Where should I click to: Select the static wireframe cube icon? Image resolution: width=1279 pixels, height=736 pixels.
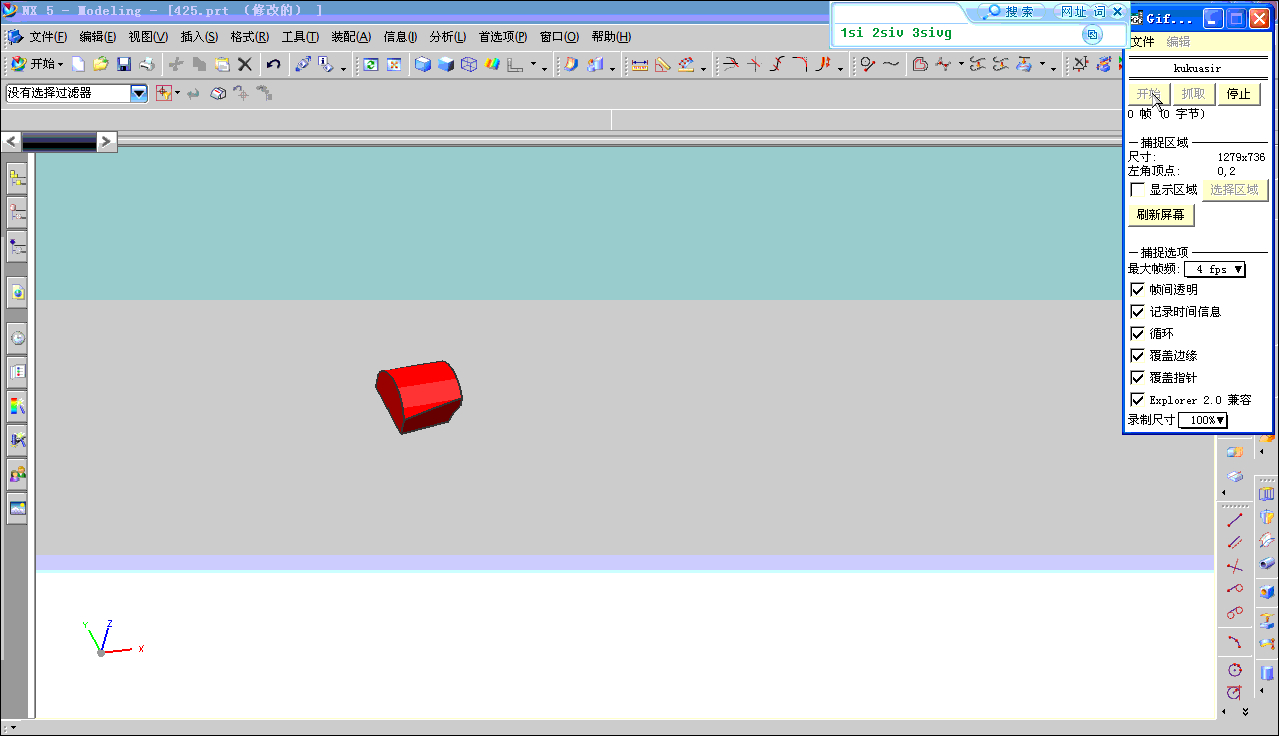(x=469, y=64)
